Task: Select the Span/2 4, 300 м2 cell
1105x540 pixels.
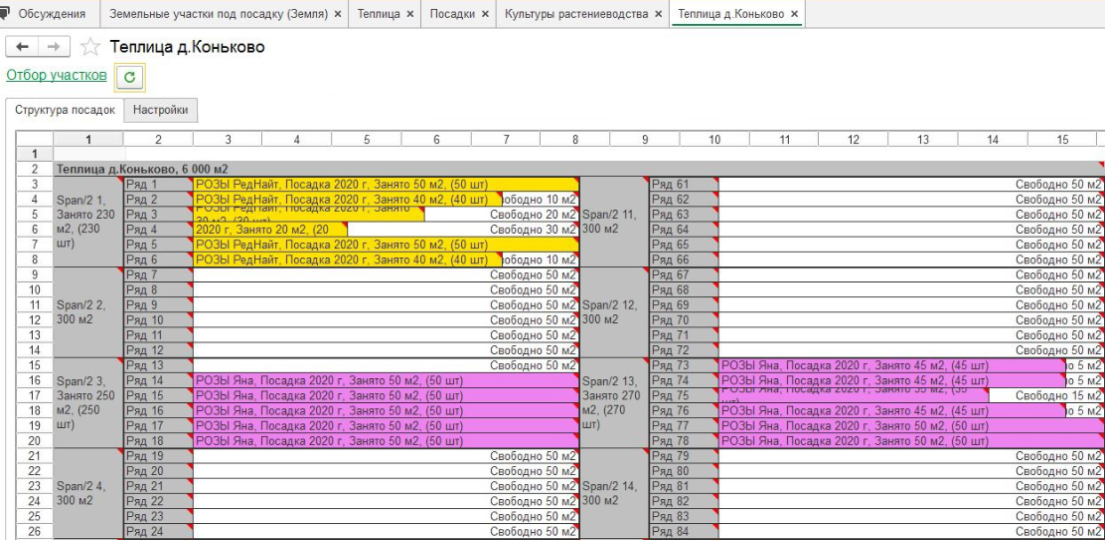Action: coord(88,493)
